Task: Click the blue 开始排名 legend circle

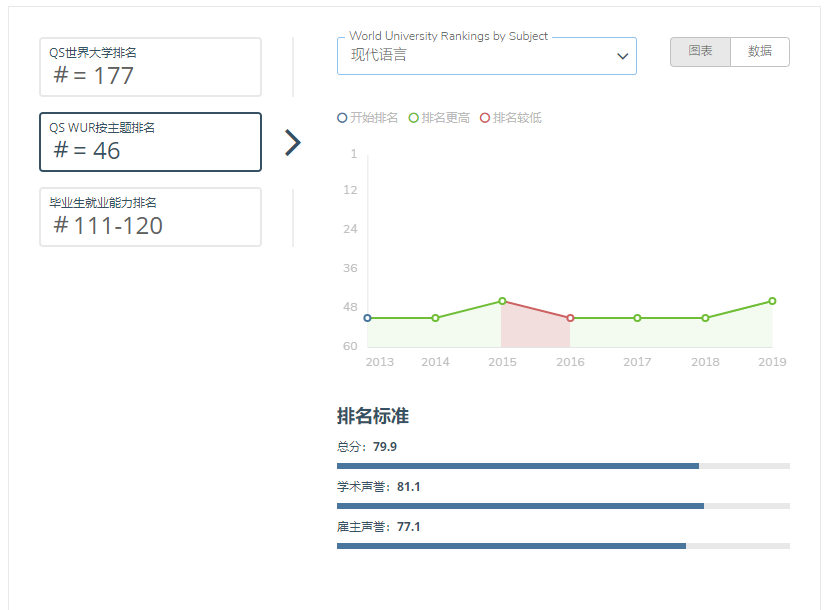Action: tap(343, 118)
